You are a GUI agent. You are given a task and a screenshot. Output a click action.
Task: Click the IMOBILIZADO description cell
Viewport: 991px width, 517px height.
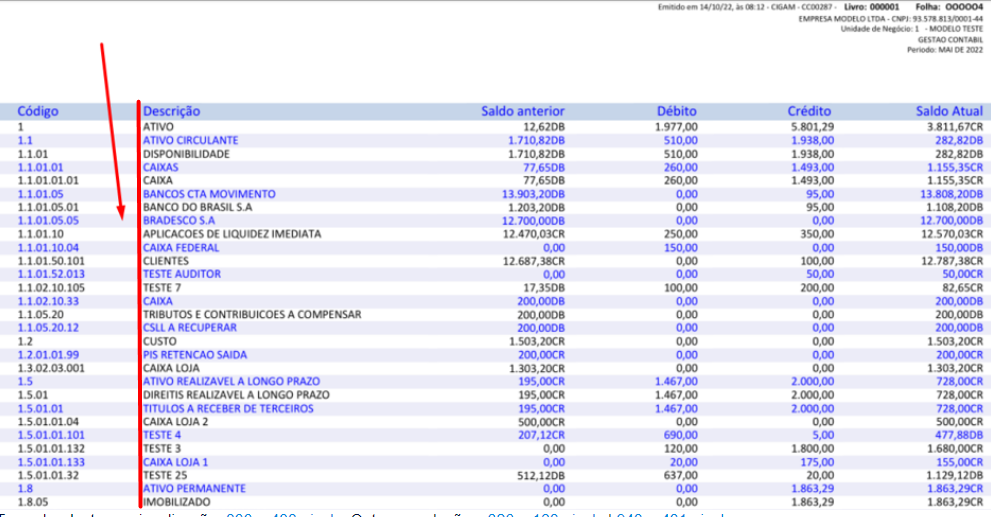point(177,502)
